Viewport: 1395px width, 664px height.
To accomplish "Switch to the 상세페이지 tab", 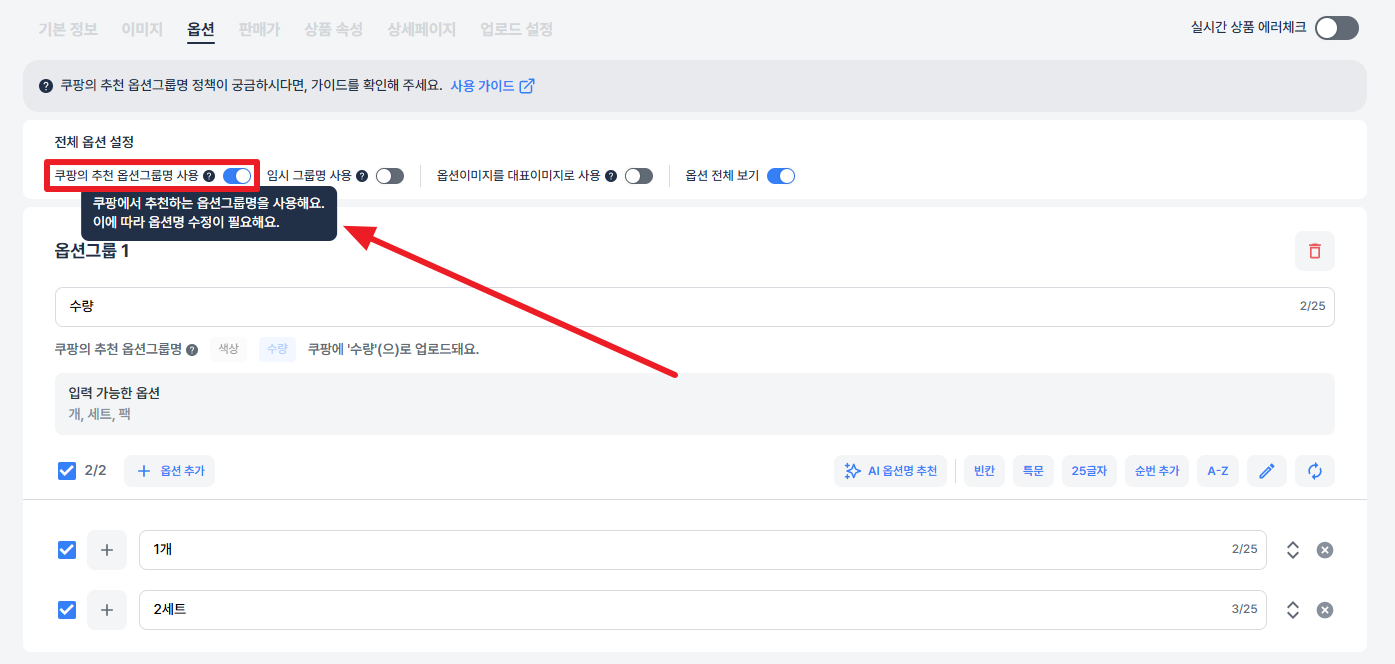I will click(421, 29).
